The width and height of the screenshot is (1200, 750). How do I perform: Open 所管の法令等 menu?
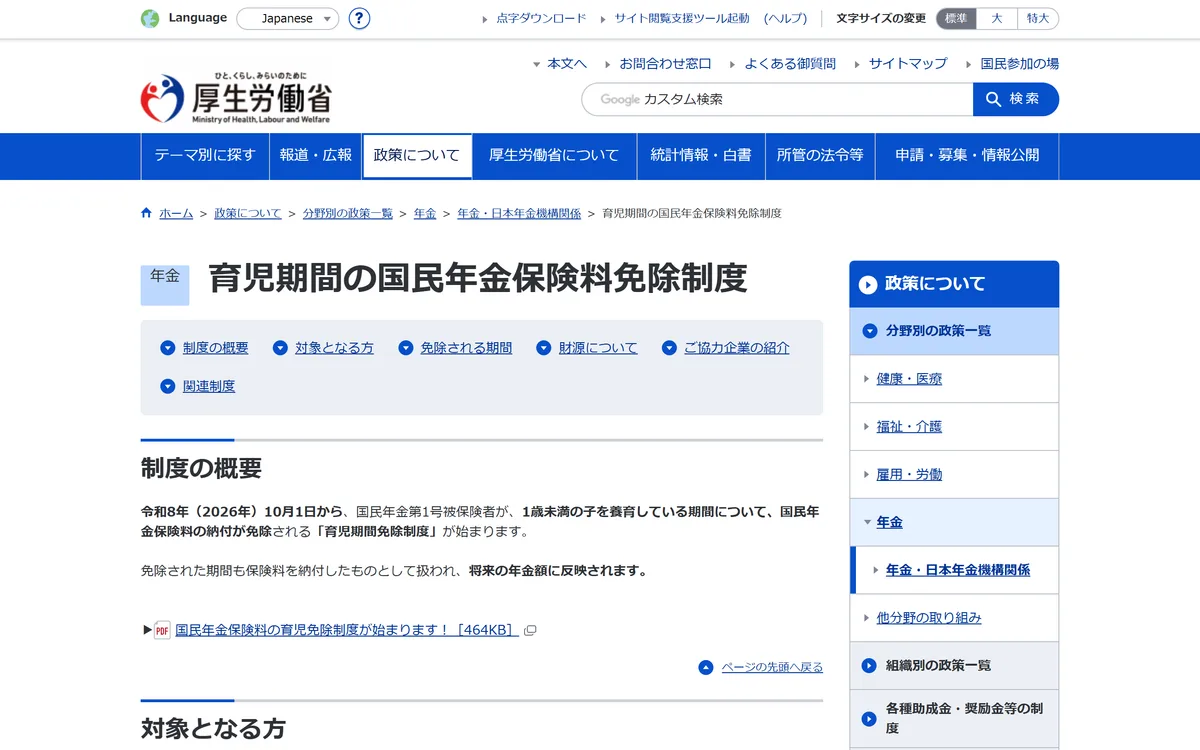(x=820, y=155)
